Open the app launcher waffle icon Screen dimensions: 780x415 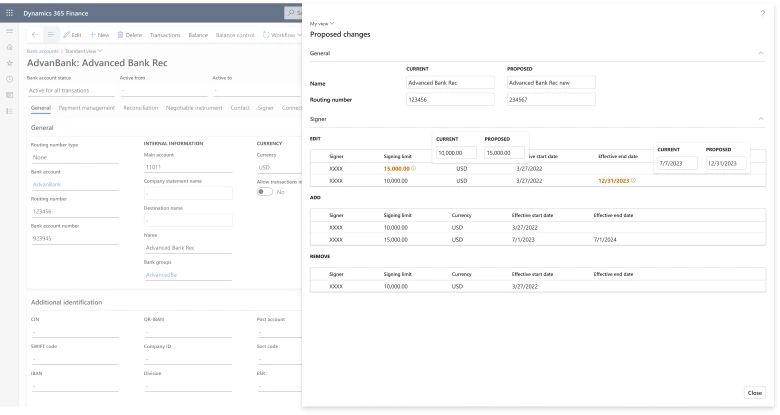click(10, 12)
